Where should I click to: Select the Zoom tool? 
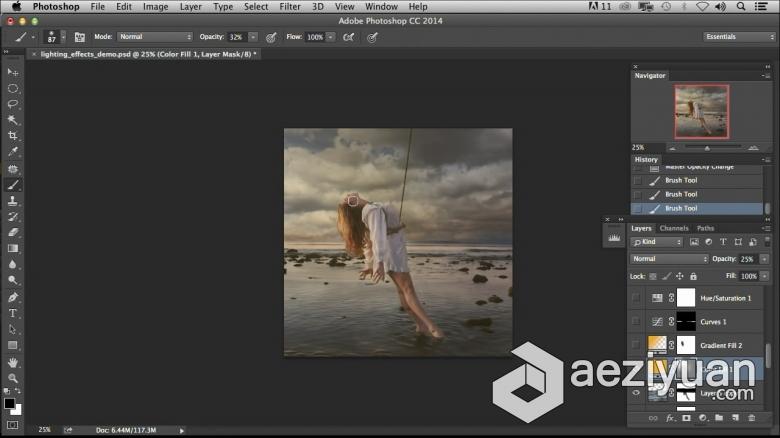point(13,378)
